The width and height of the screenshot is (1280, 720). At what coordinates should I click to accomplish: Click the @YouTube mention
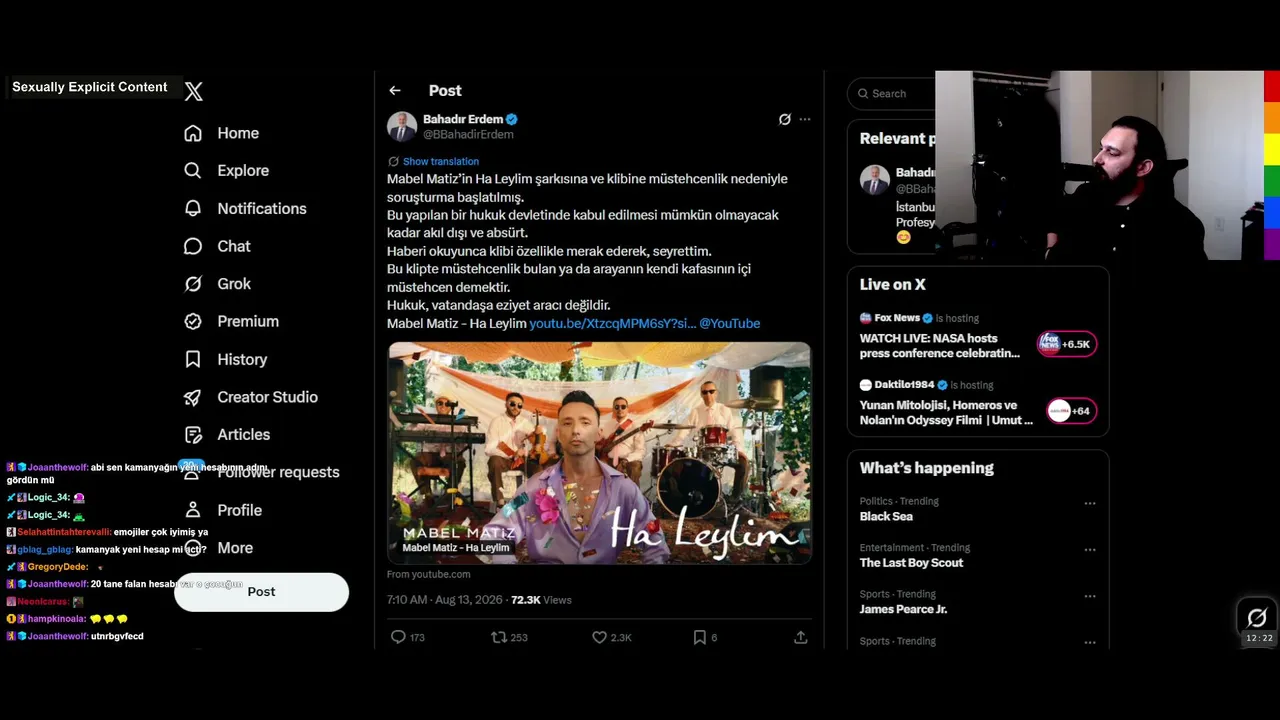730,323
